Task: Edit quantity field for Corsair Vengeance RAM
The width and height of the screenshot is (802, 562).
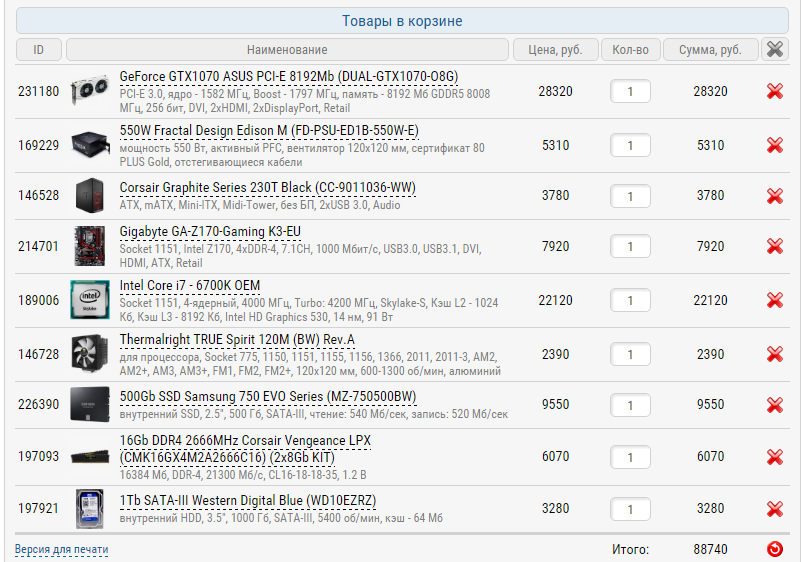Action: 630,457
